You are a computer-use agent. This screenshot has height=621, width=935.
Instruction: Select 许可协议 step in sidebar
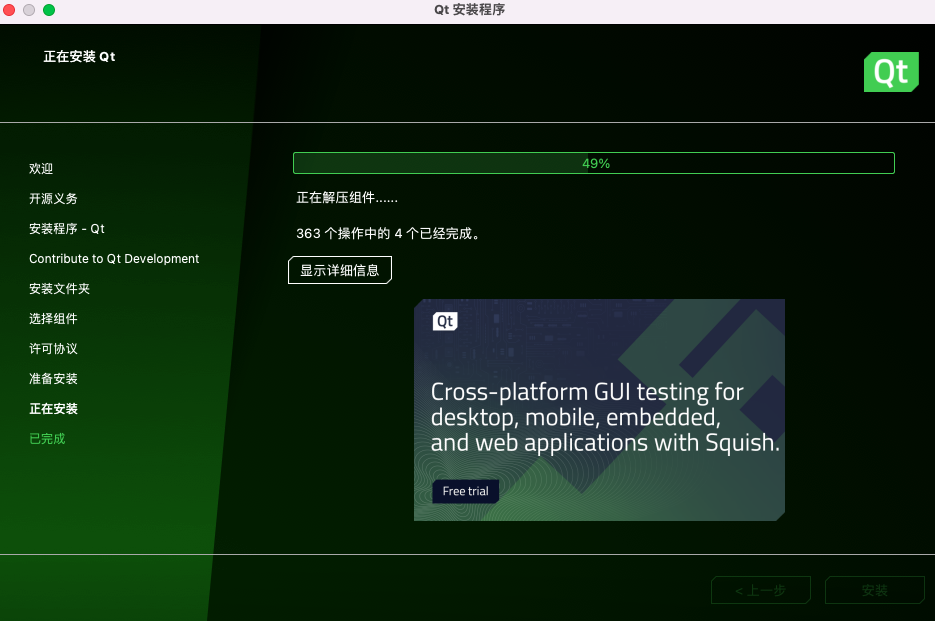[53, 348]
